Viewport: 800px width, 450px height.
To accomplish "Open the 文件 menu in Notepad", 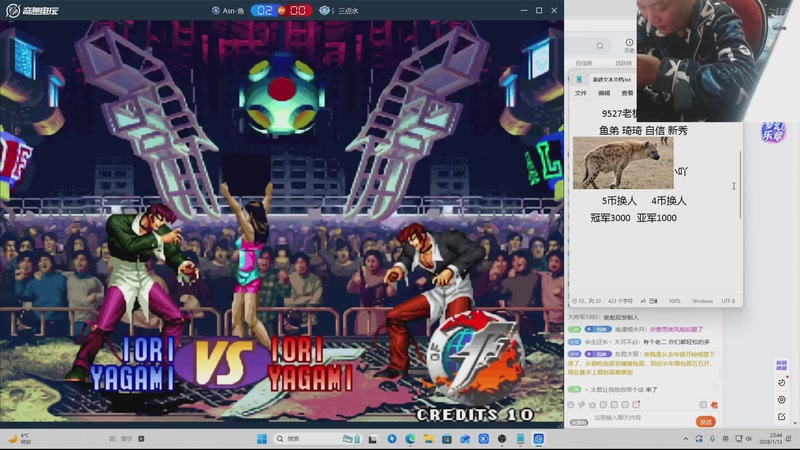I will pos(581,93).
